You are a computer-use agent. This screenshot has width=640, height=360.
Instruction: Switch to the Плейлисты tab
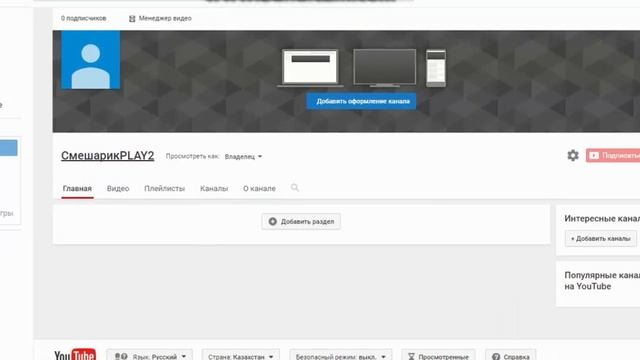pos(164,189)
